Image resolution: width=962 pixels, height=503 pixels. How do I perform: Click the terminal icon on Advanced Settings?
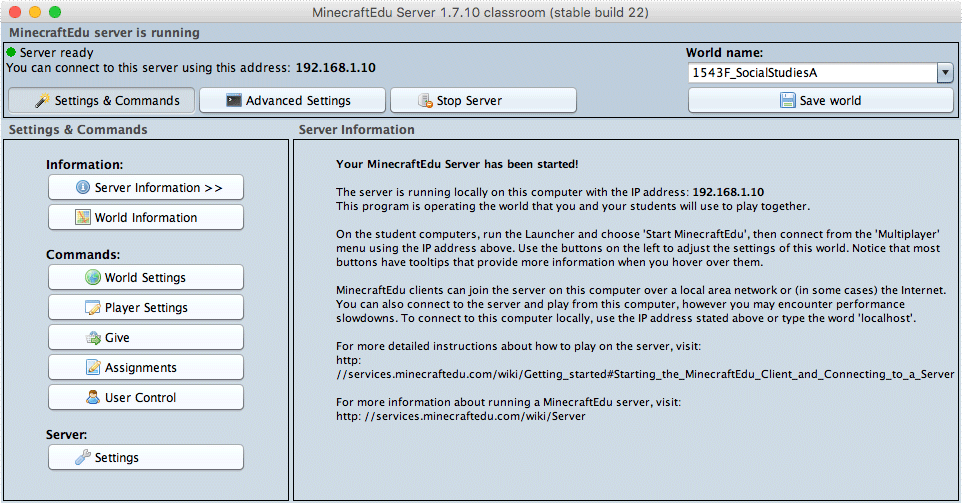tap(234, 101)
